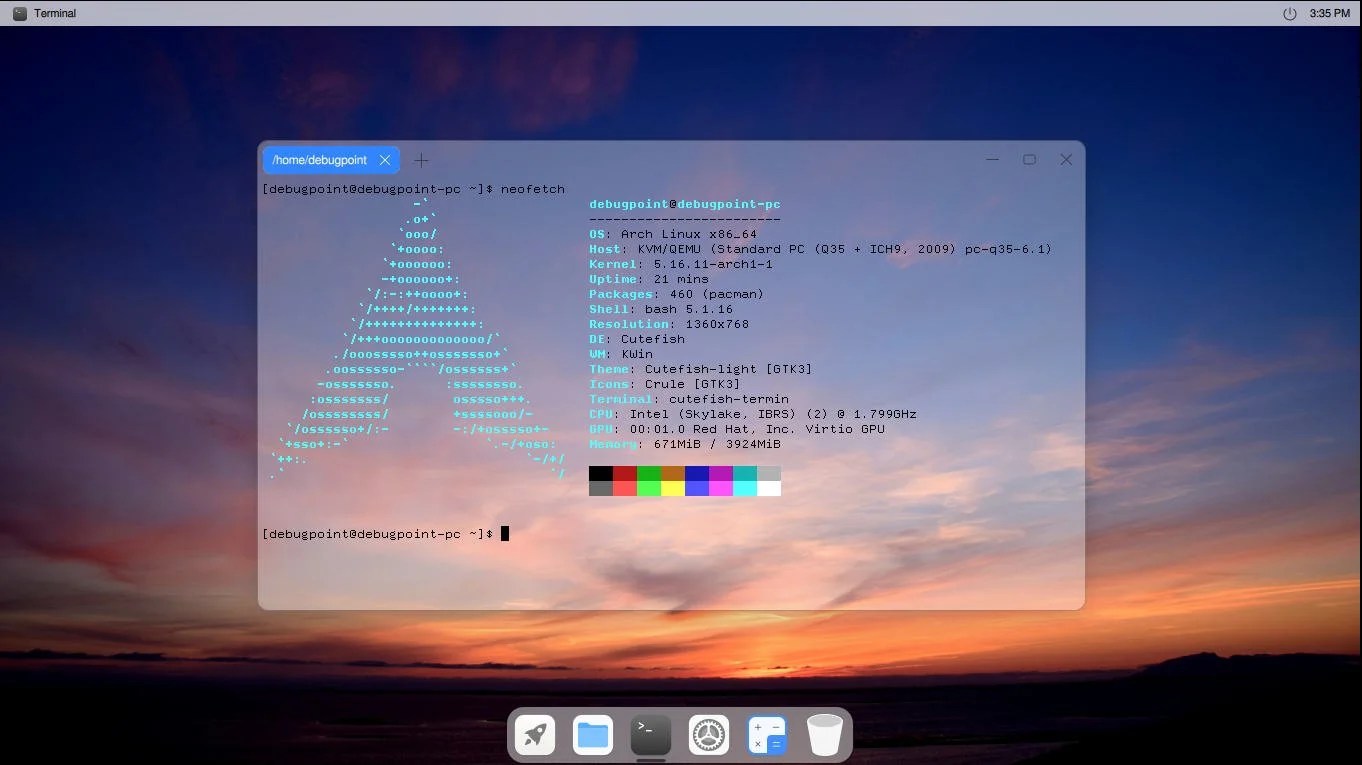Click the magenta color swatch in neofetch output

pyautogui.click(x=722, y=480)
